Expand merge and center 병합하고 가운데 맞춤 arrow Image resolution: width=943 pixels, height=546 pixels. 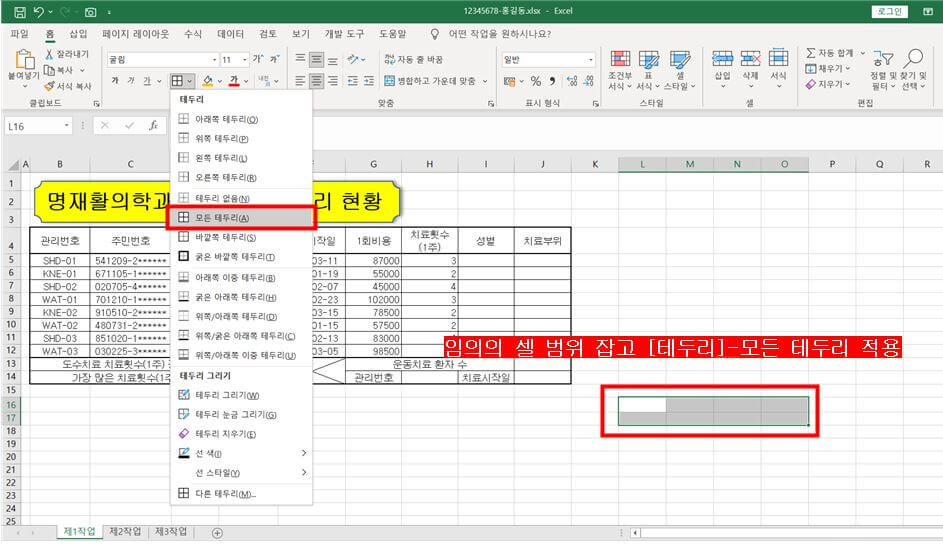485,81
